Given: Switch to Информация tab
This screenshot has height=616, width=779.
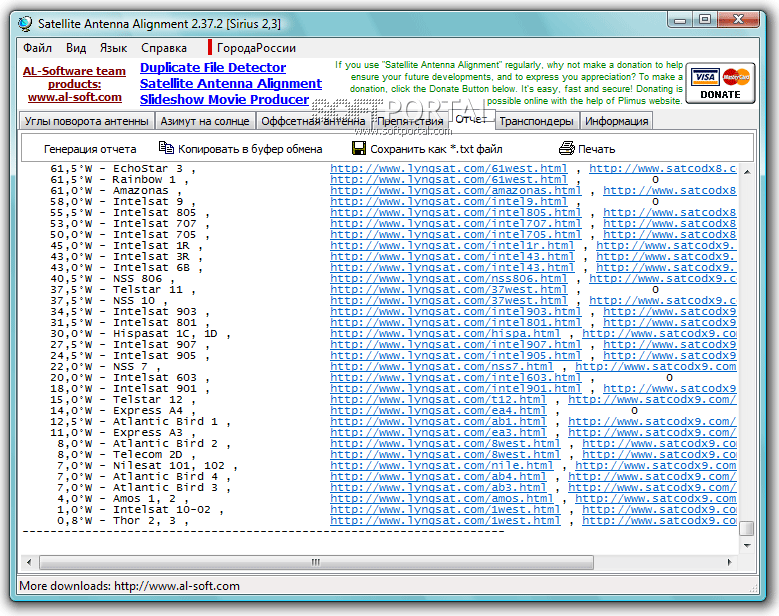Looking at the screenshot, I should (616, 121).
